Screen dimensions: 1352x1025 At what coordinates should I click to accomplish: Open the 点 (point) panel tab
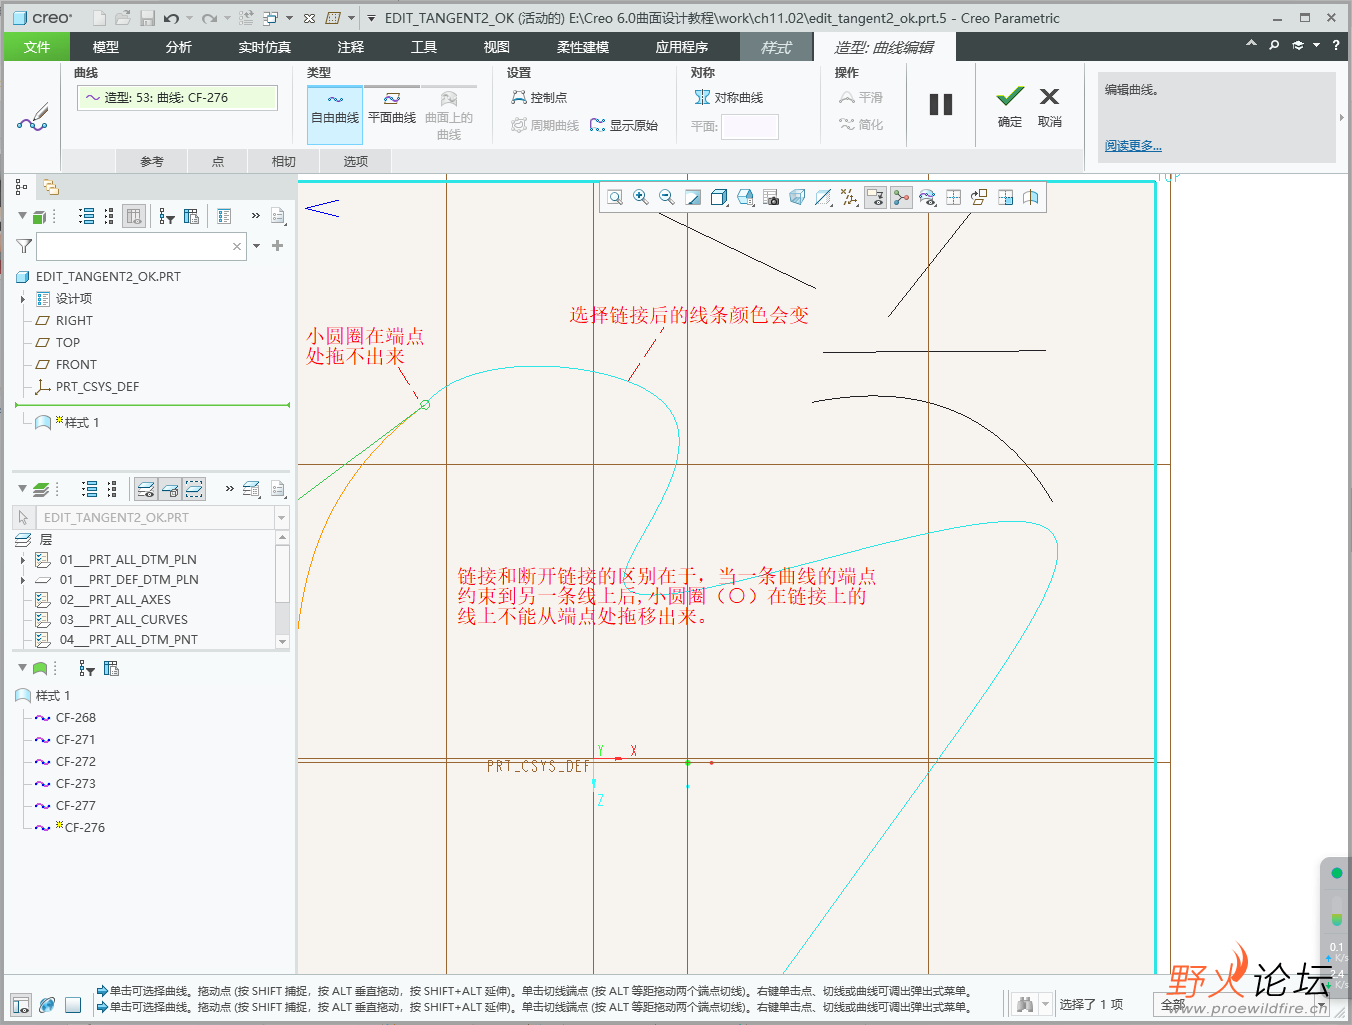click(x=218, y=161)
